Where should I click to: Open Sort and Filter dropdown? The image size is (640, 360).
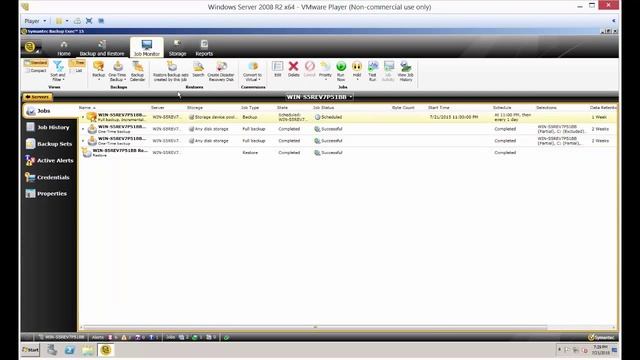58,71
